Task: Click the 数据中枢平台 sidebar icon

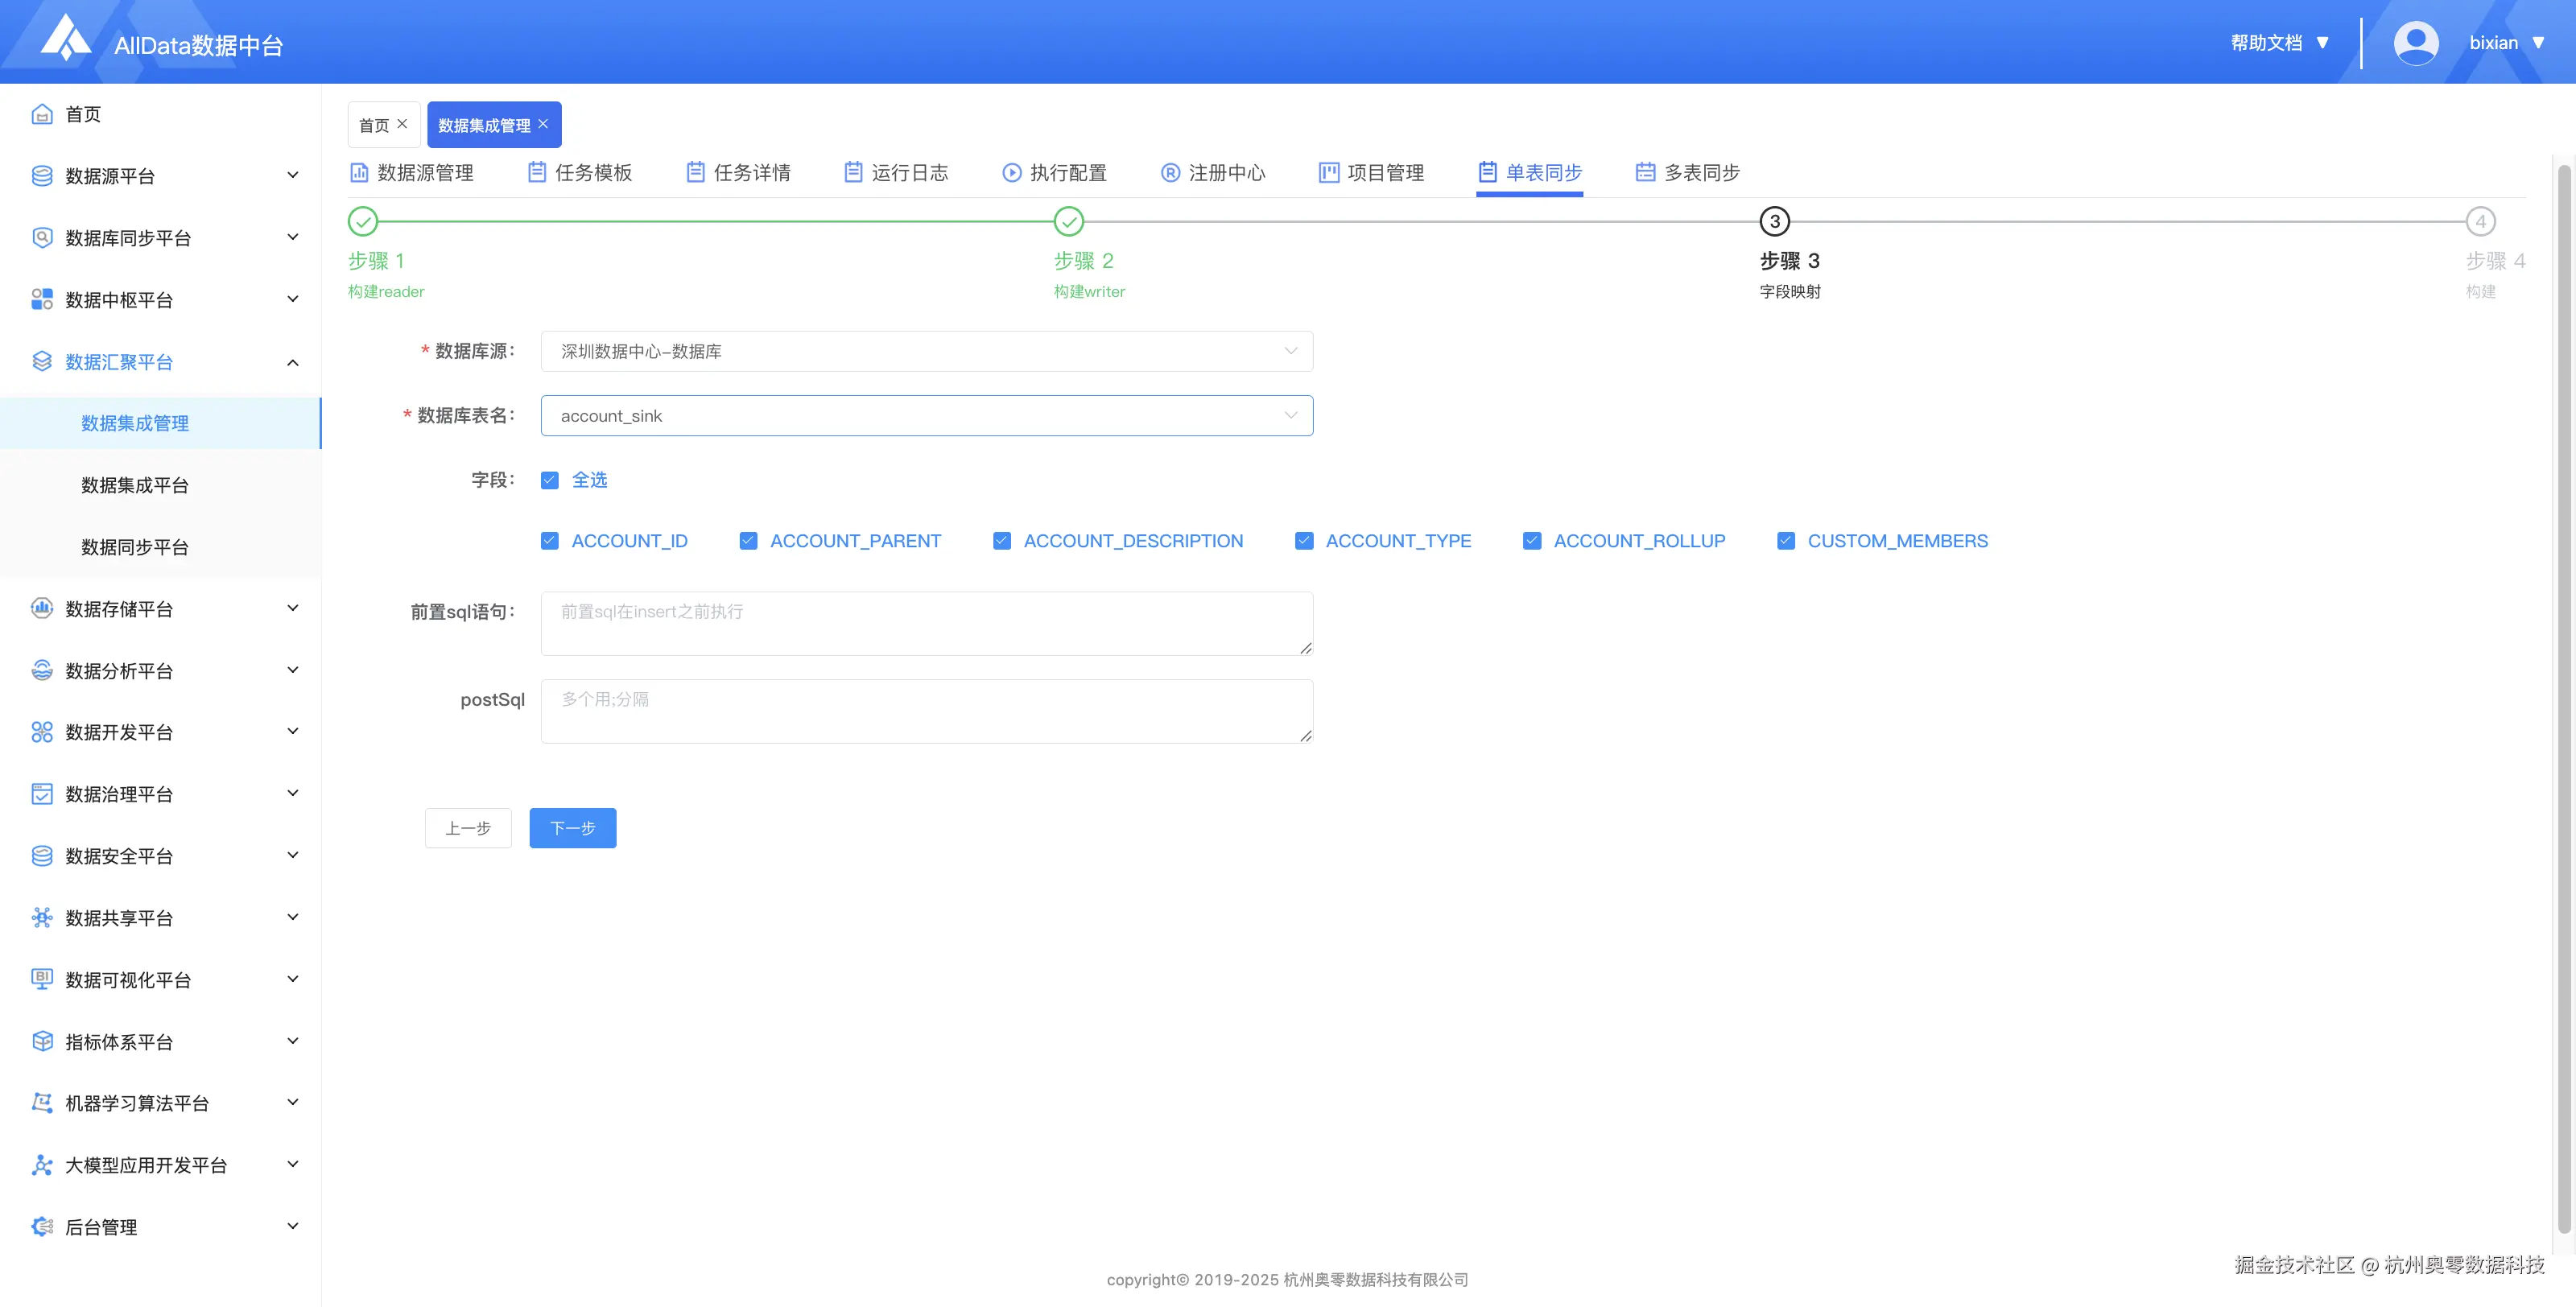Action: (42, 300)
